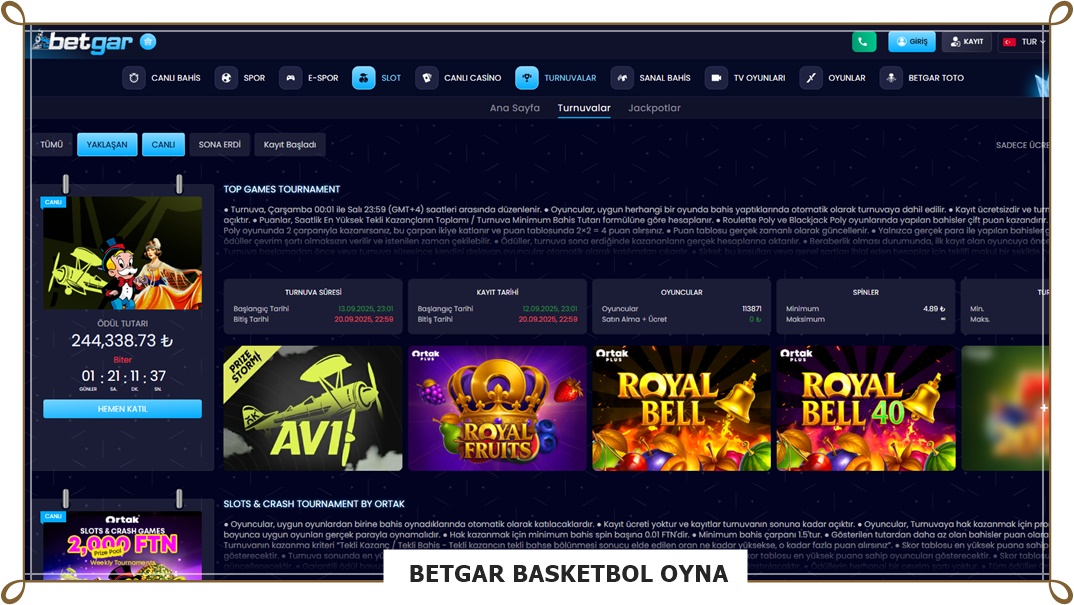
Task: Open TV Oyunları from the navigation
Action: (746, 78)
